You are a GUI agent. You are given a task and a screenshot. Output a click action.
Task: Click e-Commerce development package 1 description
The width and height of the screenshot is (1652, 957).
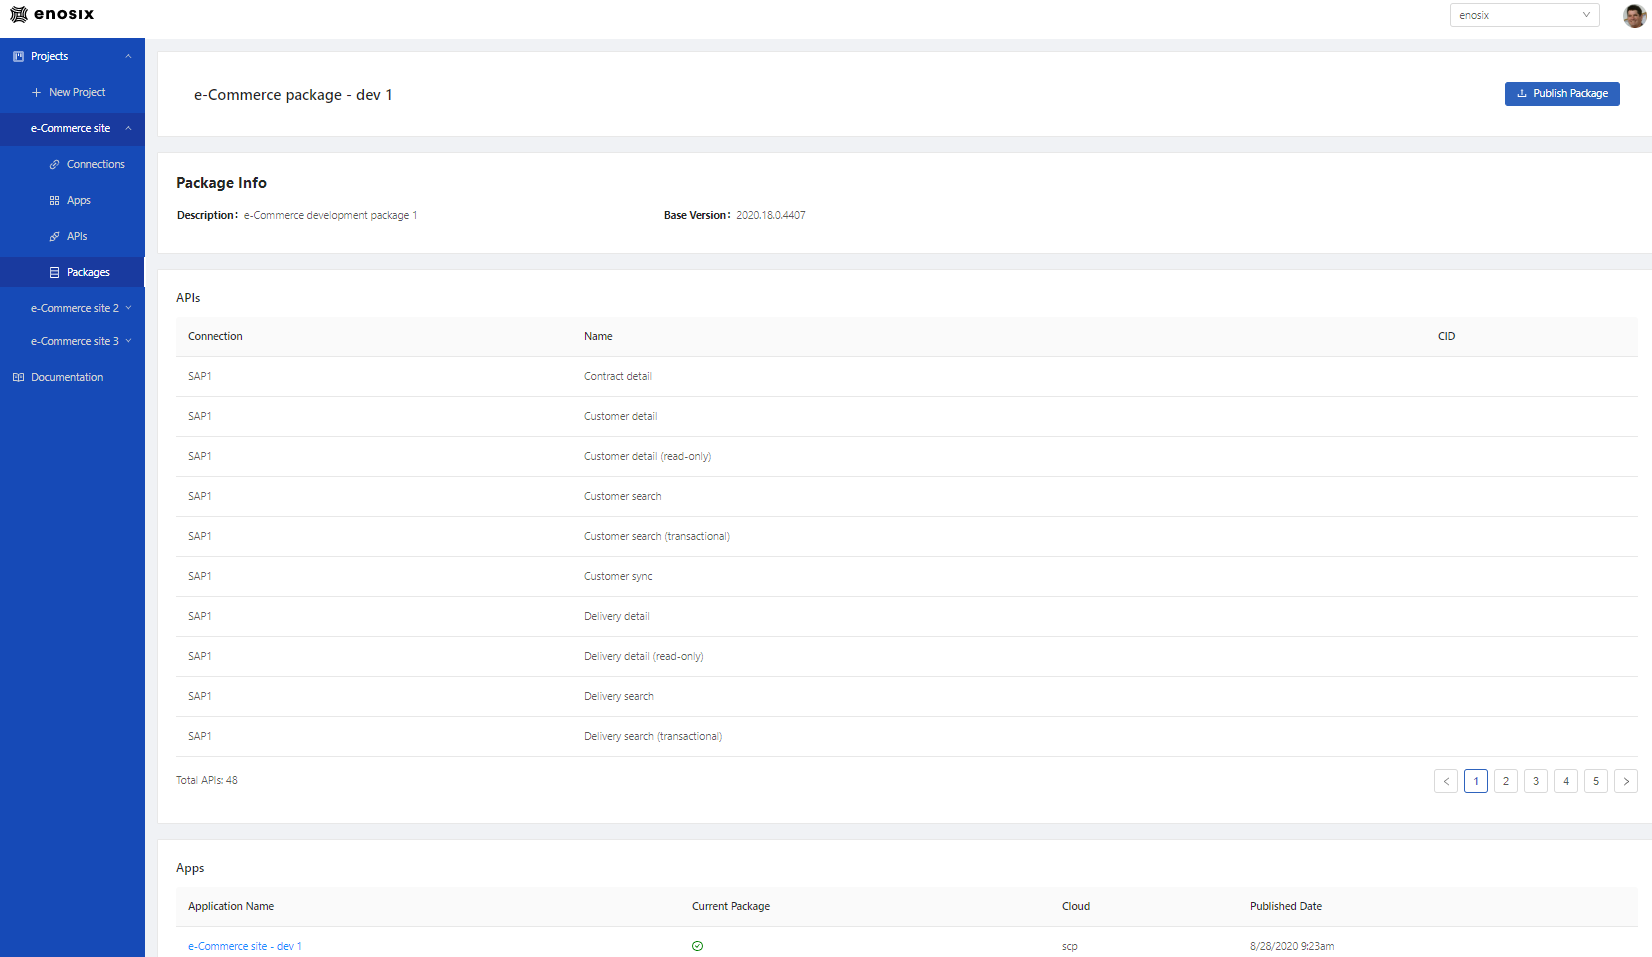pyautogui.click(x=330, y=215)
